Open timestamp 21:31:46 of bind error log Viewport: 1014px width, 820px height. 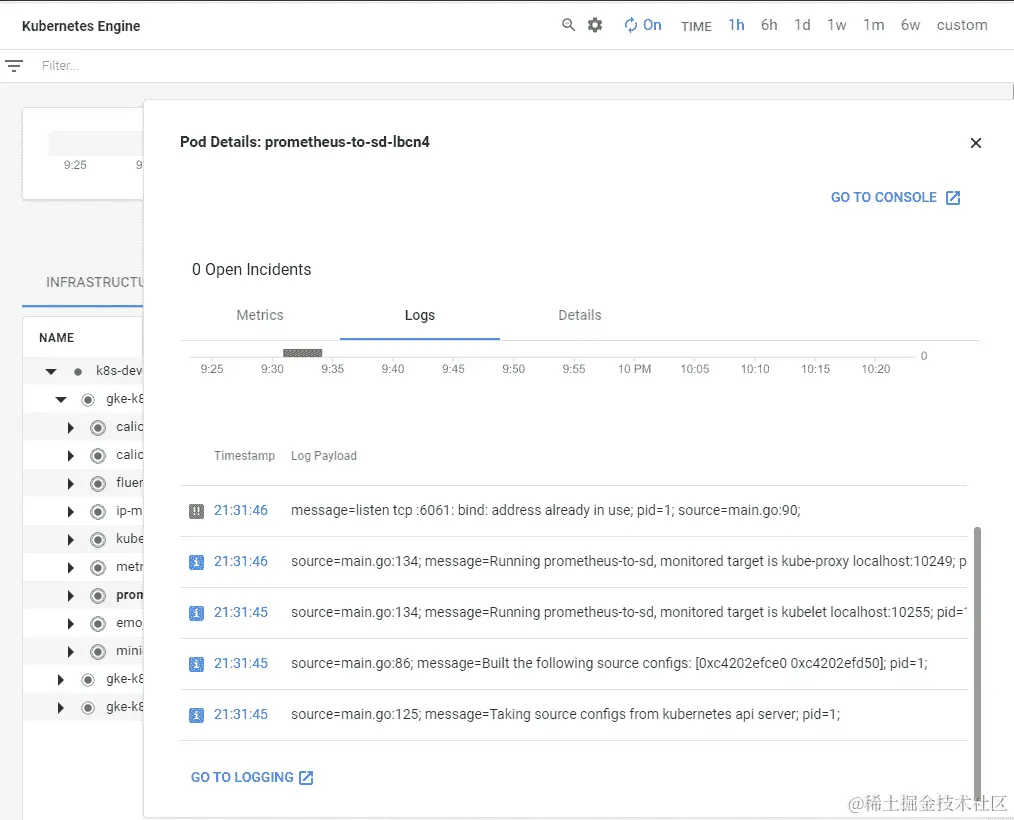click(241, 510)
